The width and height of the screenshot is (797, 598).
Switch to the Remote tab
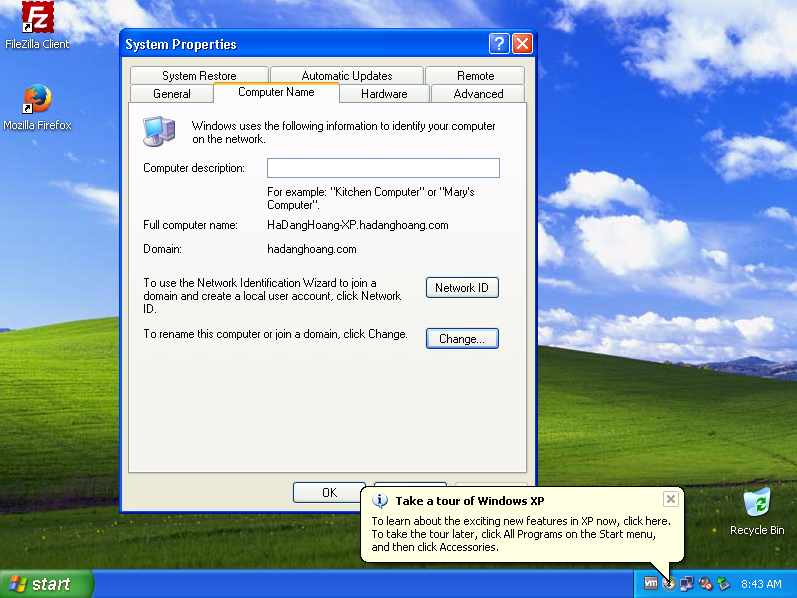click(475, 76)
